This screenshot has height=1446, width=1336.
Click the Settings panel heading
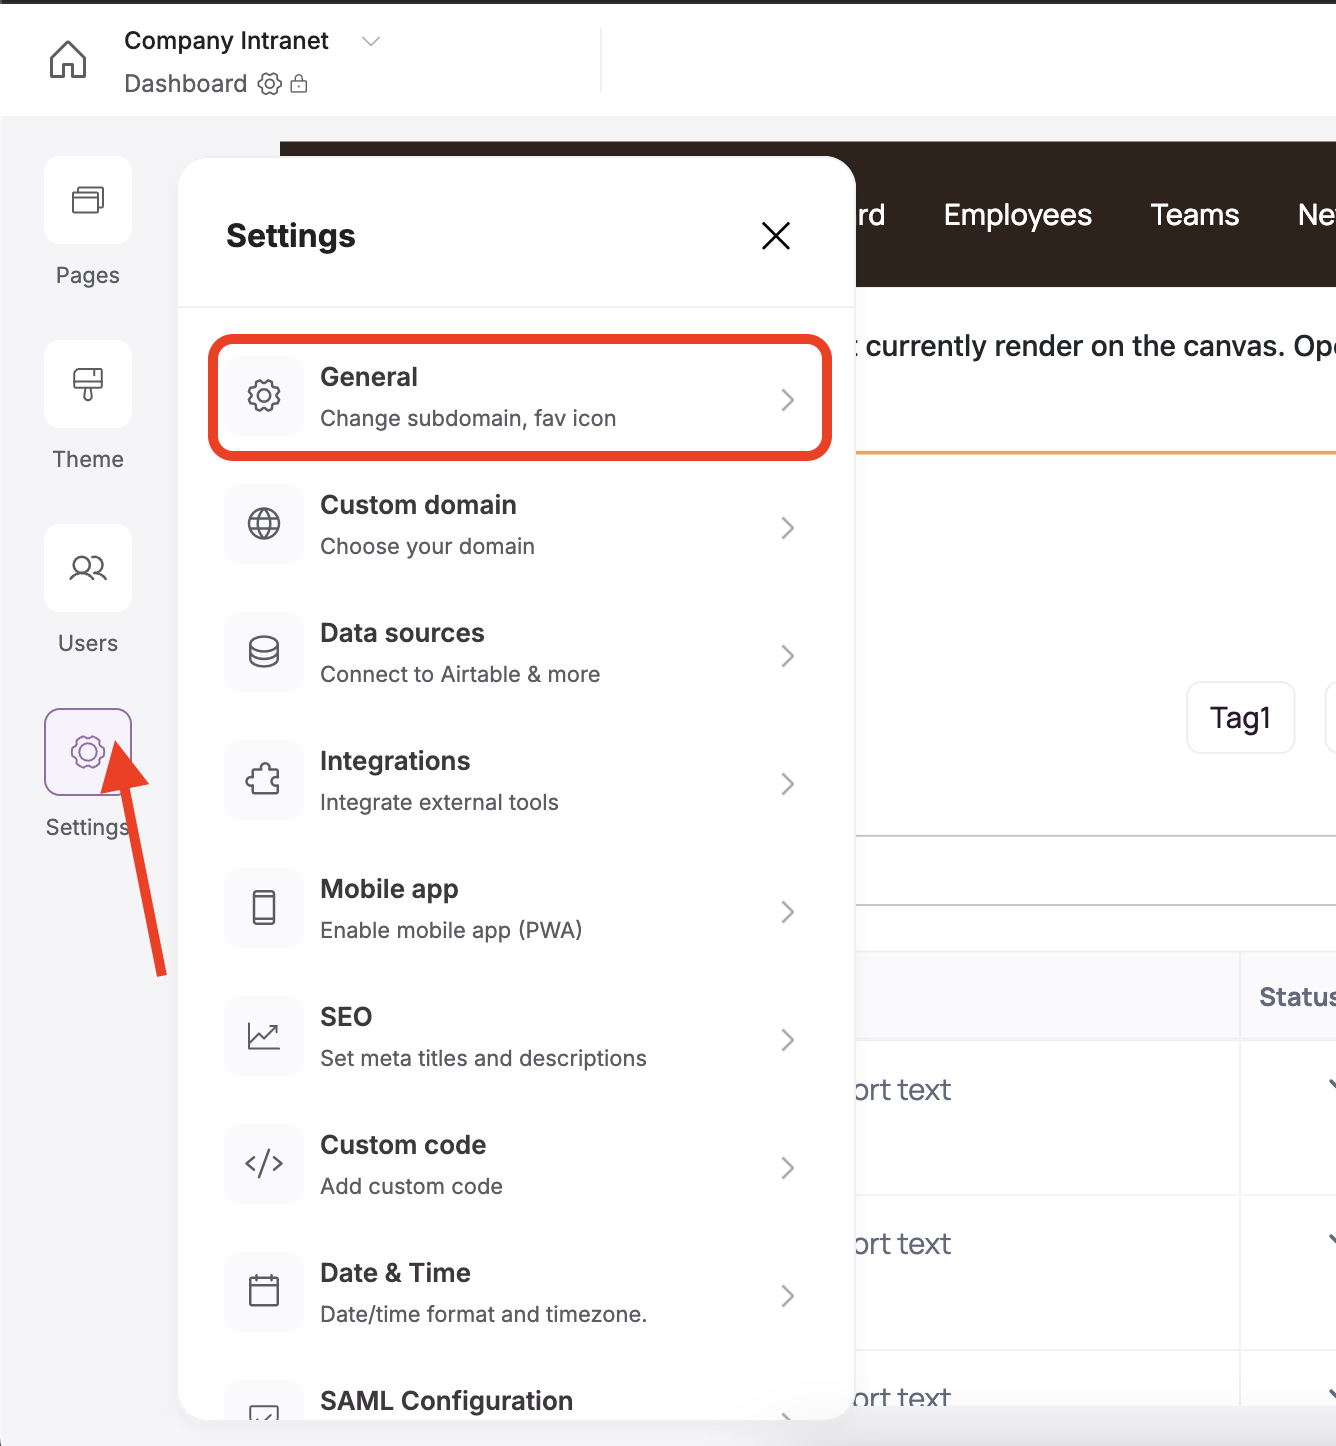[x=291, y=236]
